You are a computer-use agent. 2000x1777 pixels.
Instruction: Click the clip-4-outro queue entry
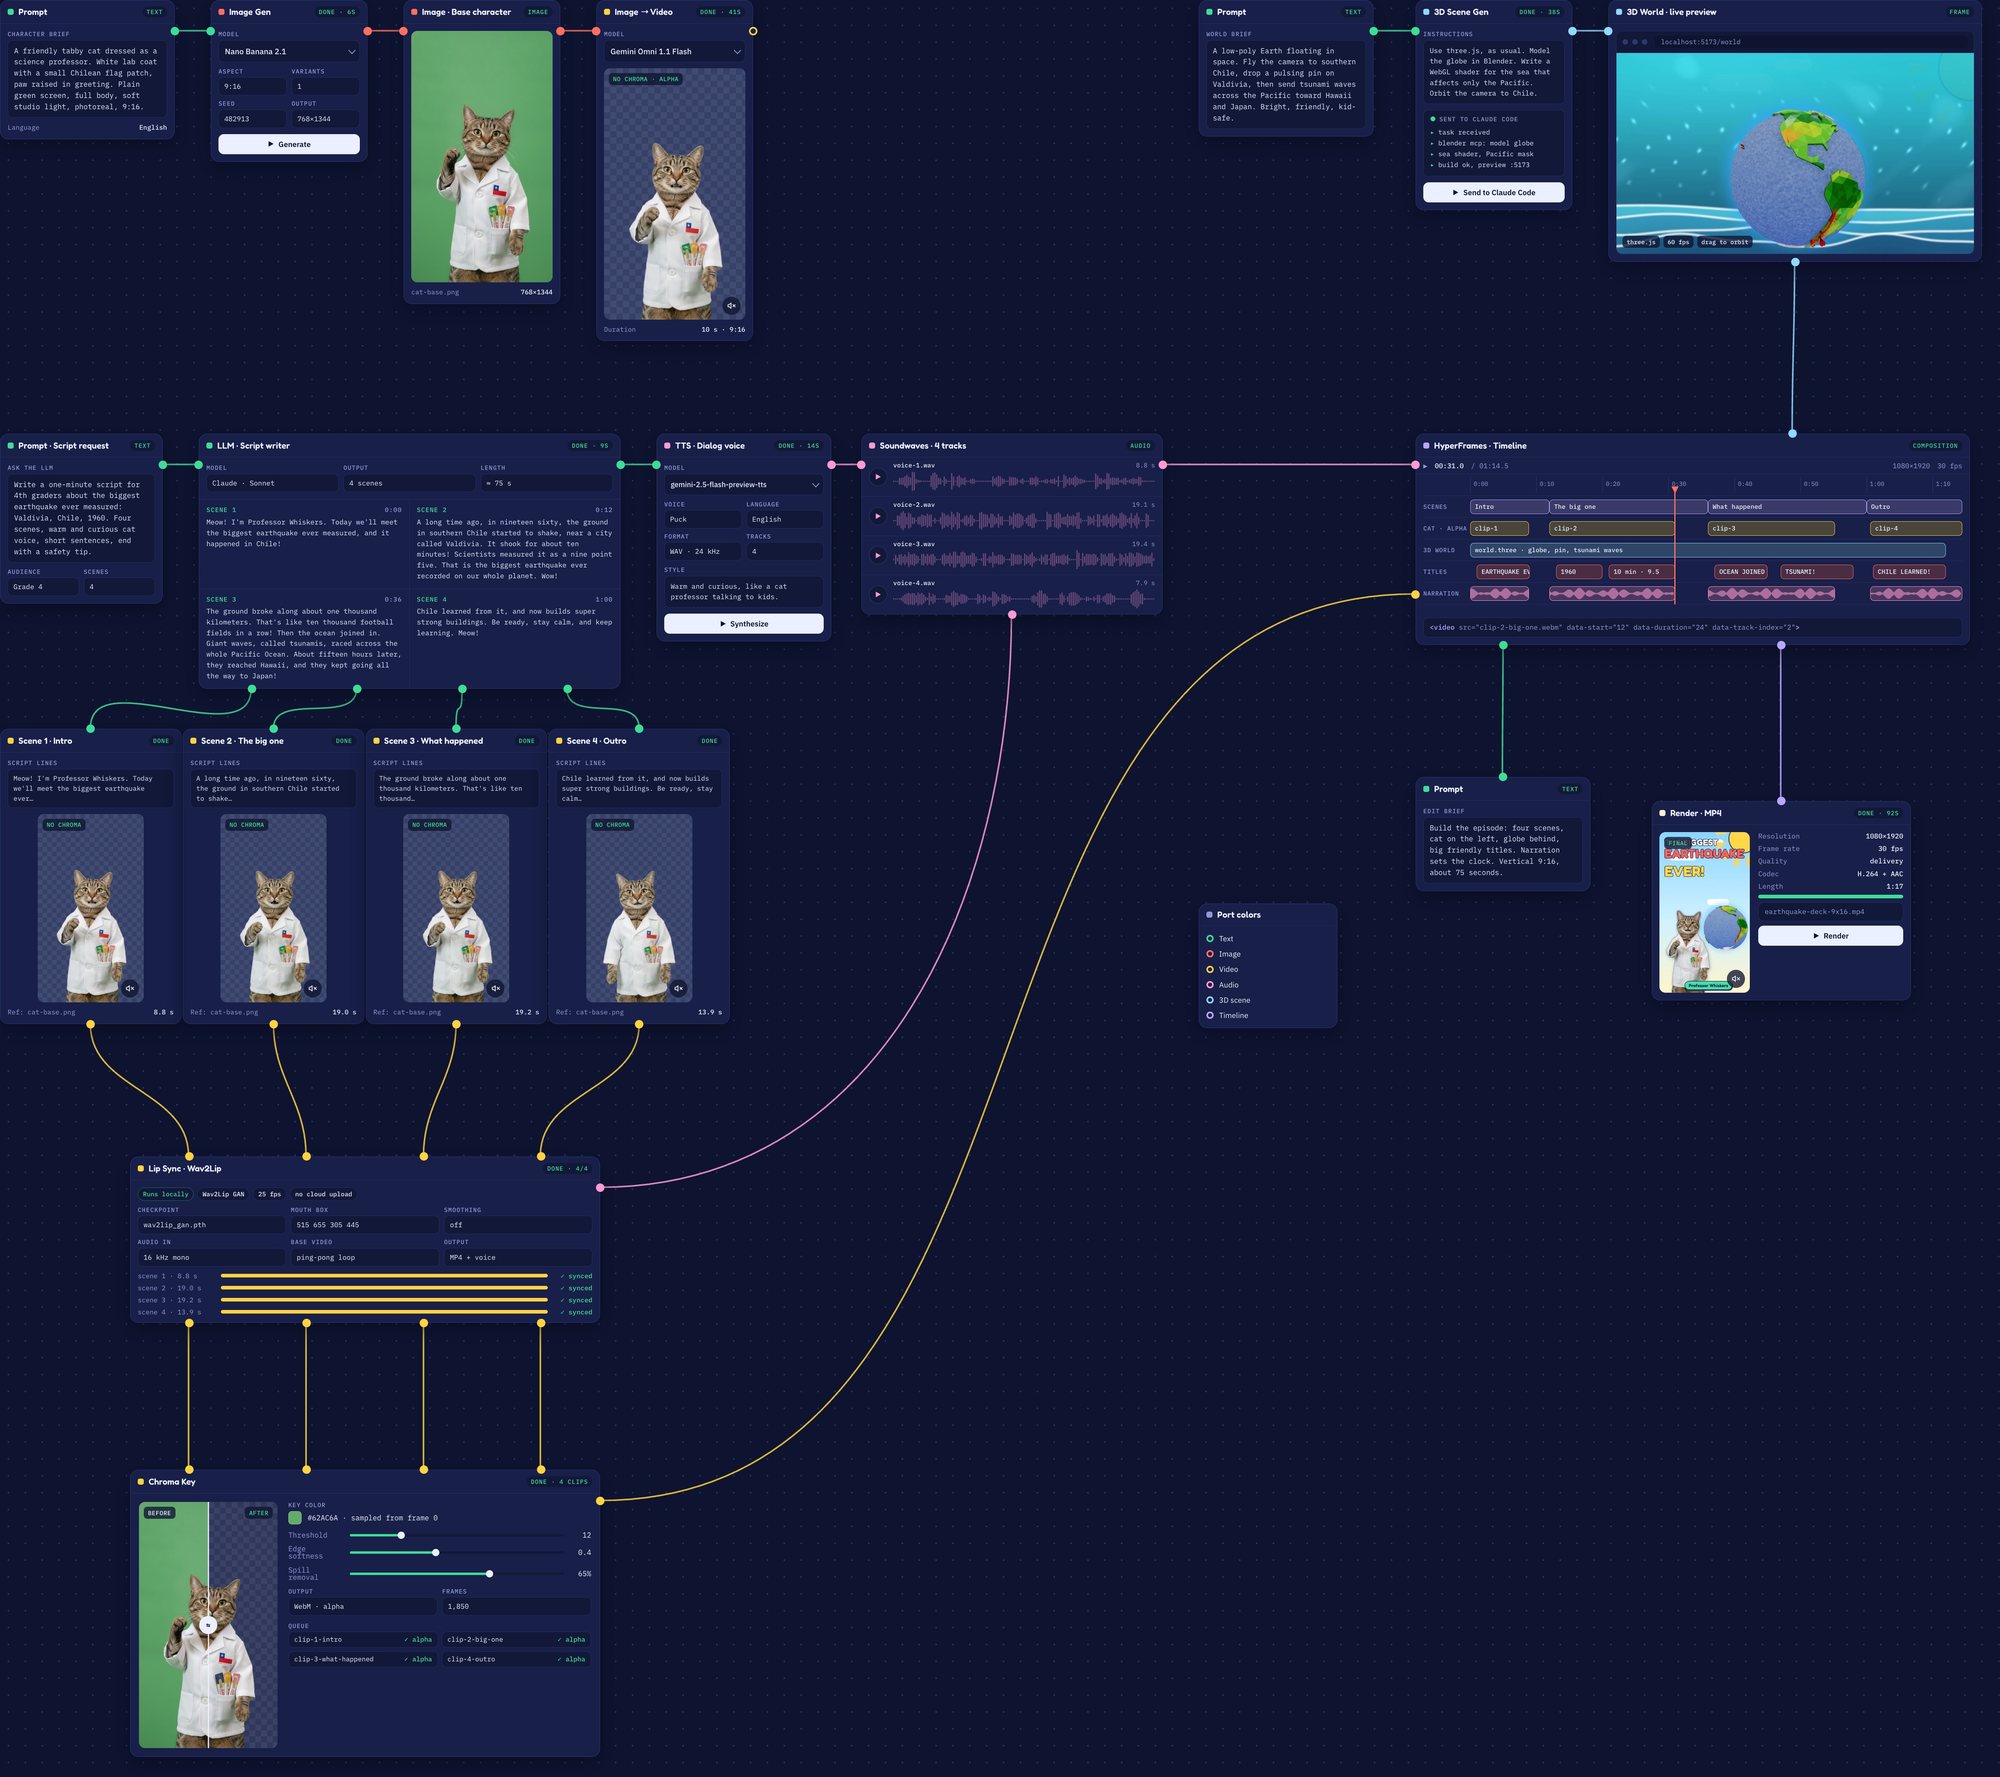pos(516,1659)
